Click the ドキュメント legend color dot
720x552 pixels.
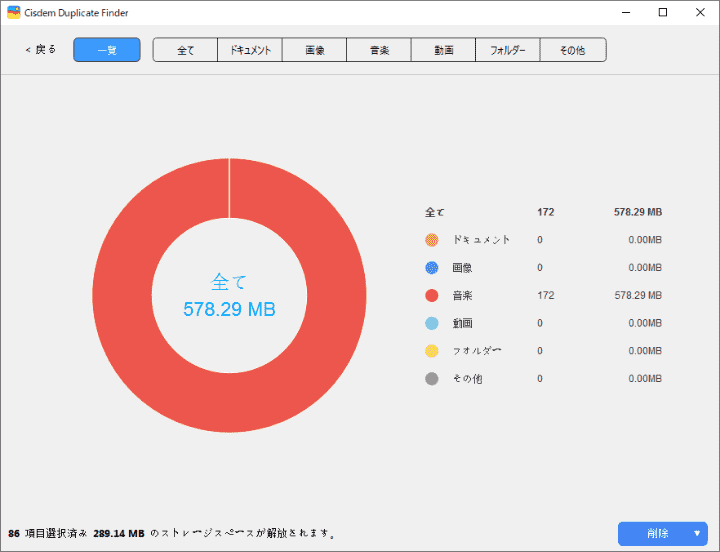pos(432,240)
